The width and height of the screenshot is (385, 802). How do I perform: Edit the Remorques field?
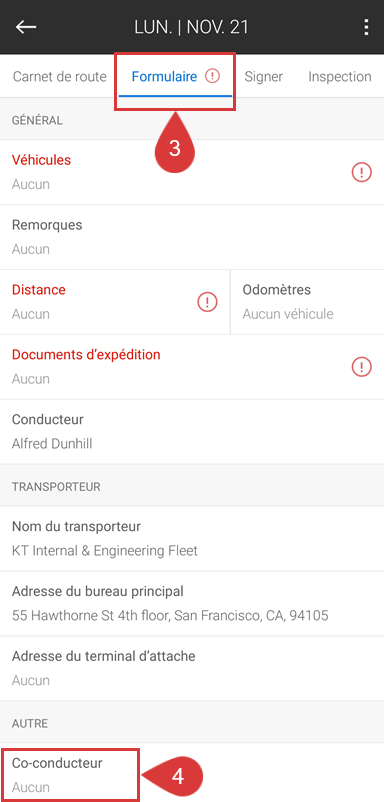(x=192, y=237)
